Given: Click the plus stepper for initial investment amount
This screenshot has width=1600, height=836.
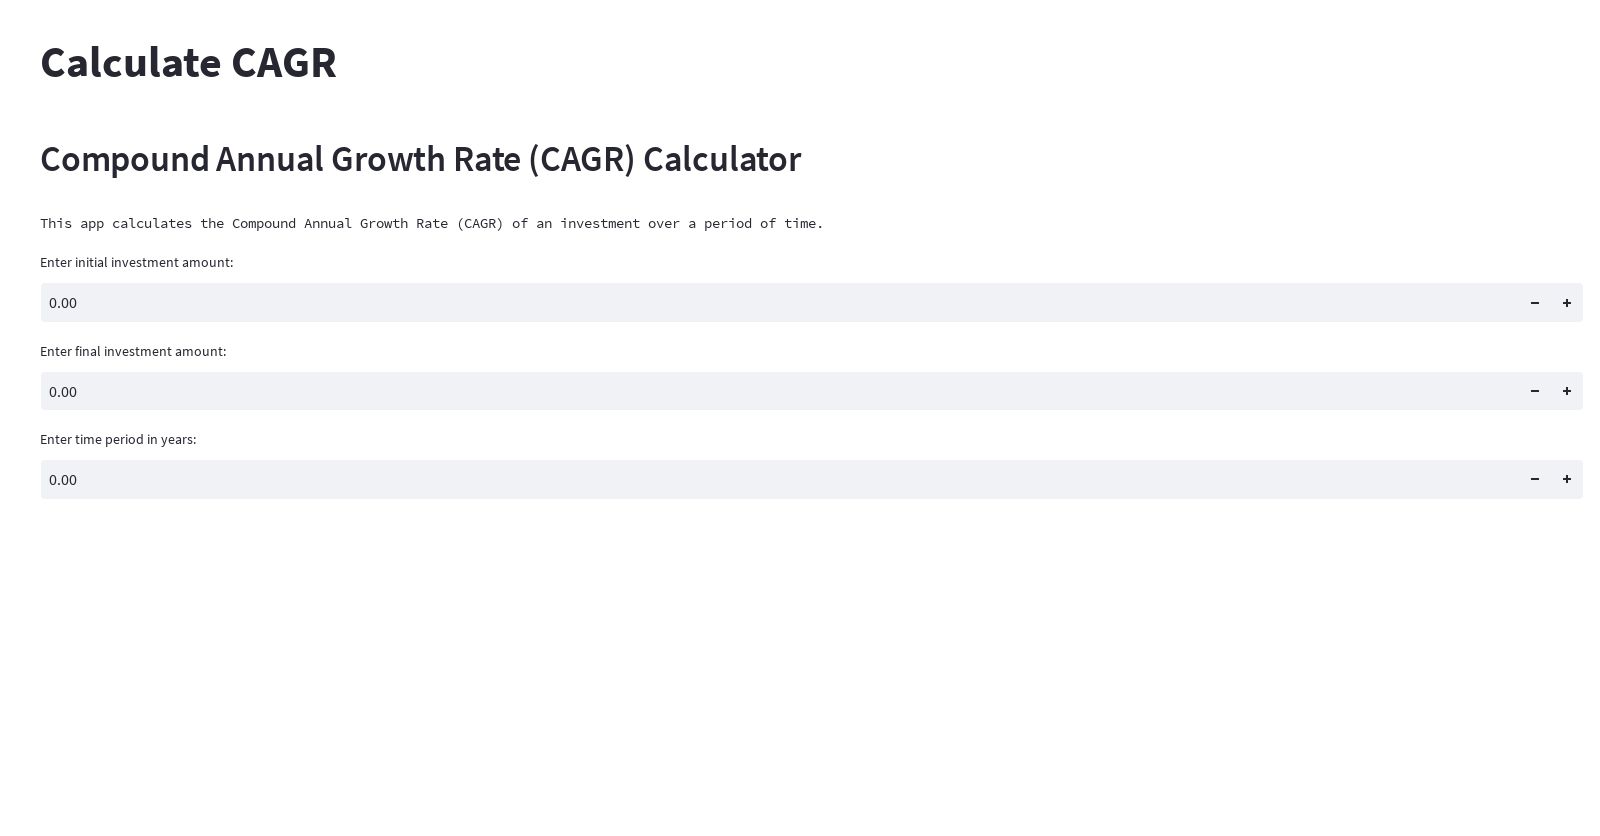Looking at the screenshot, I should point(1567,302).
